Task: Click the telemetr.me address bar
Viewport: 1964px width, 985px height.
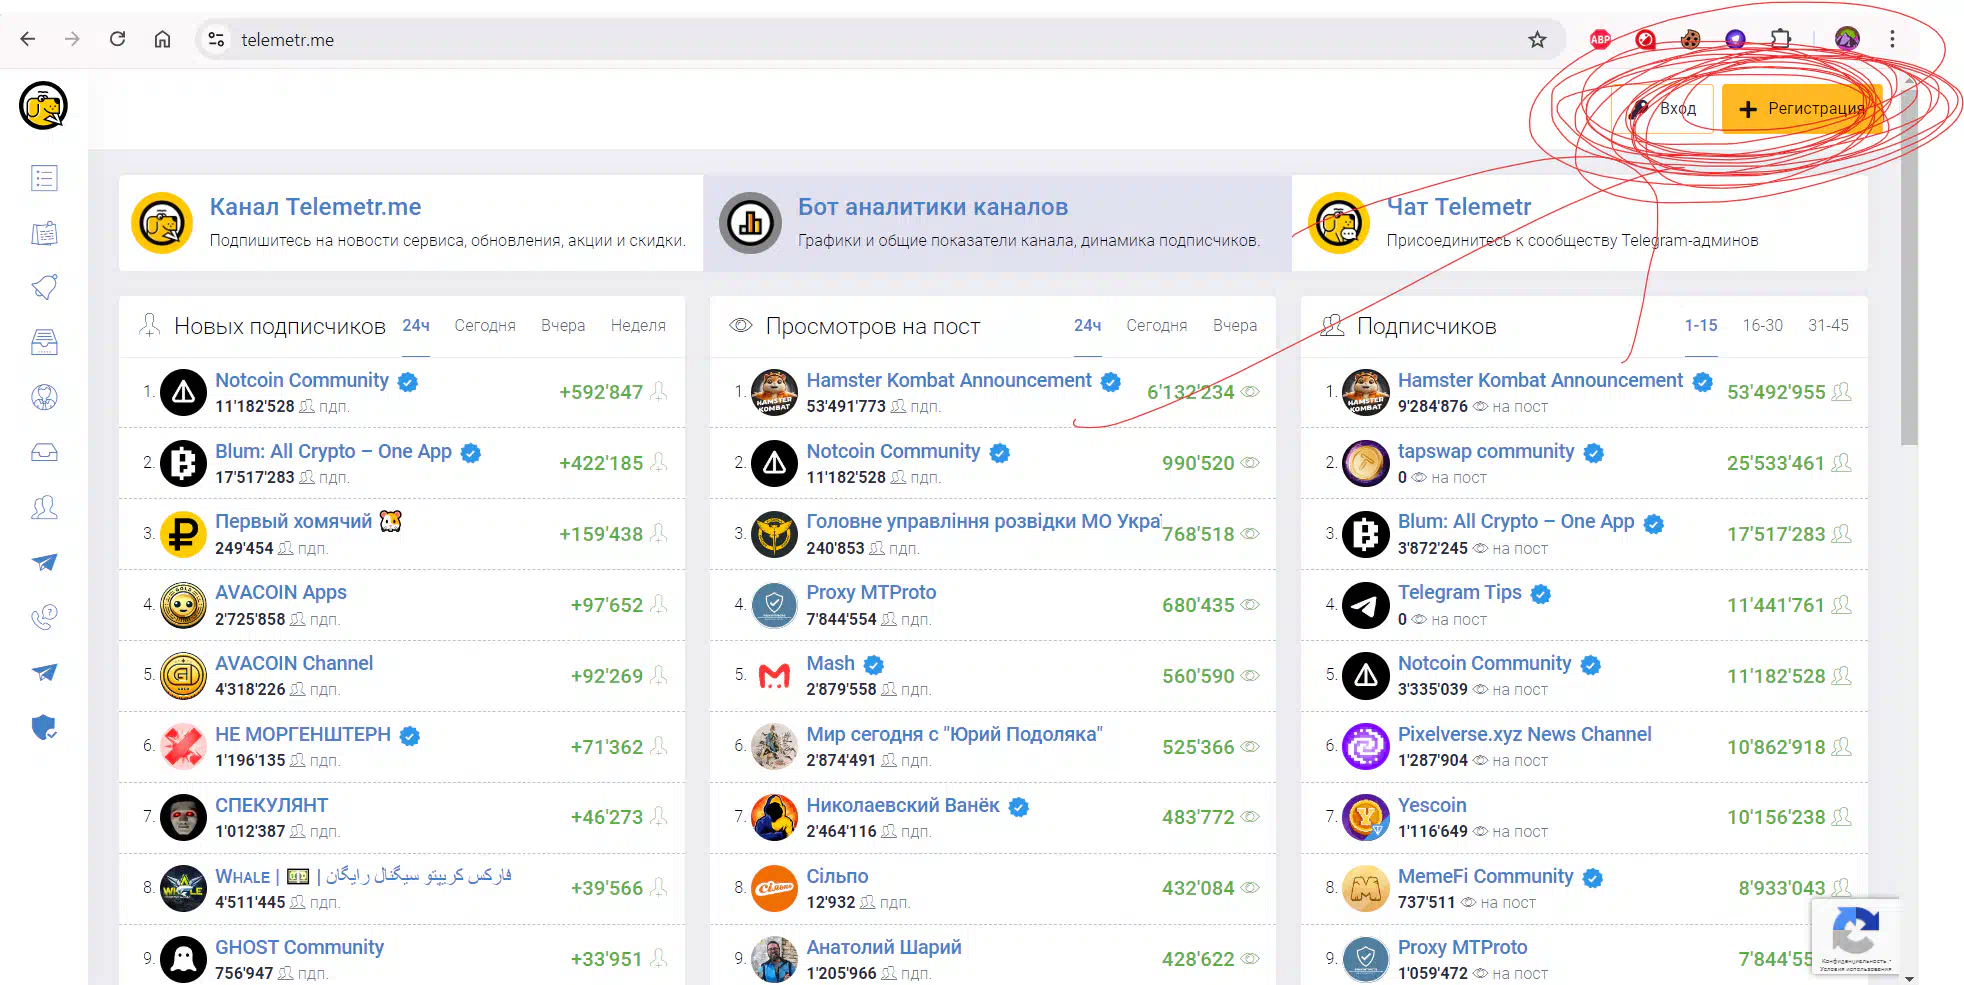Action: click(x=880, y=39)
